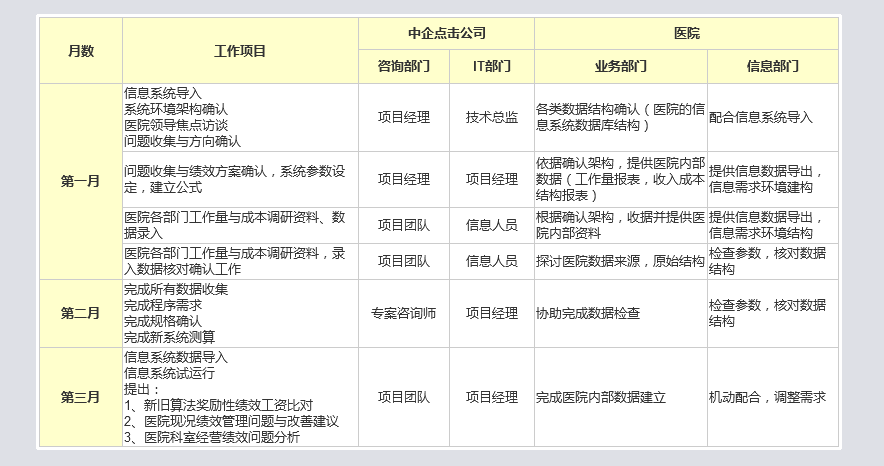This screenshot has height=466, width=884.
Task: Select 咨询部门 项目经理 in the 绩效方案确认 row
Action: click(404, 179)
